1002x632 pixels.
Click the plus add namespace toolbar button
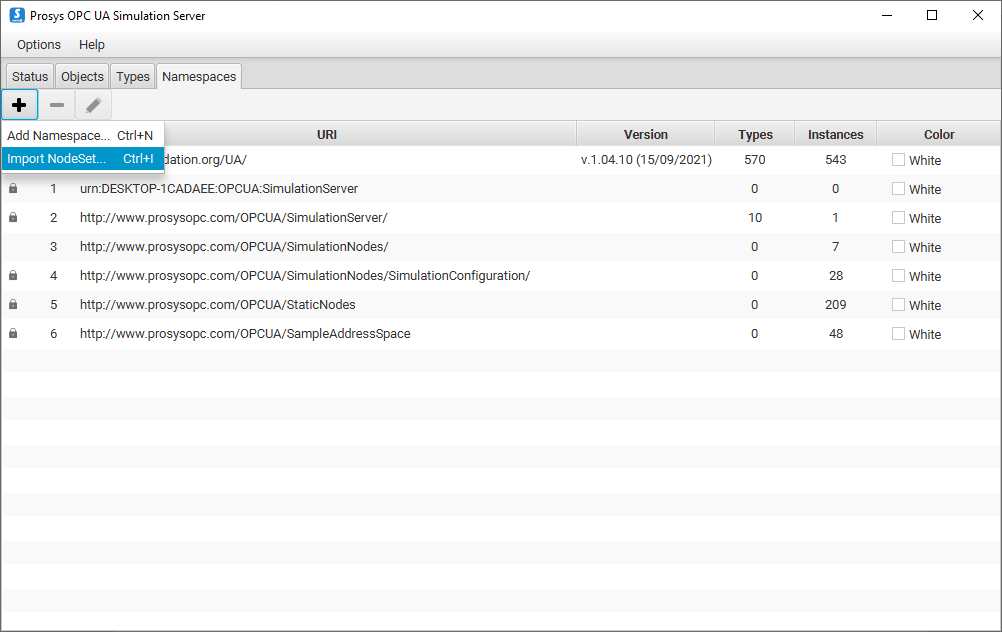click(x=19, y=105)
